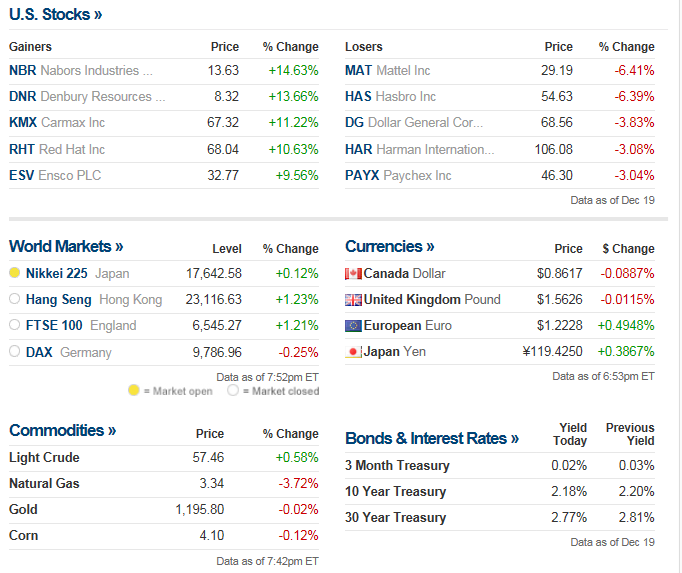This screenshot has height=573, width=682.
Task: Open HAS Hasbro Inc stock quote
Action: coord(391,97)
